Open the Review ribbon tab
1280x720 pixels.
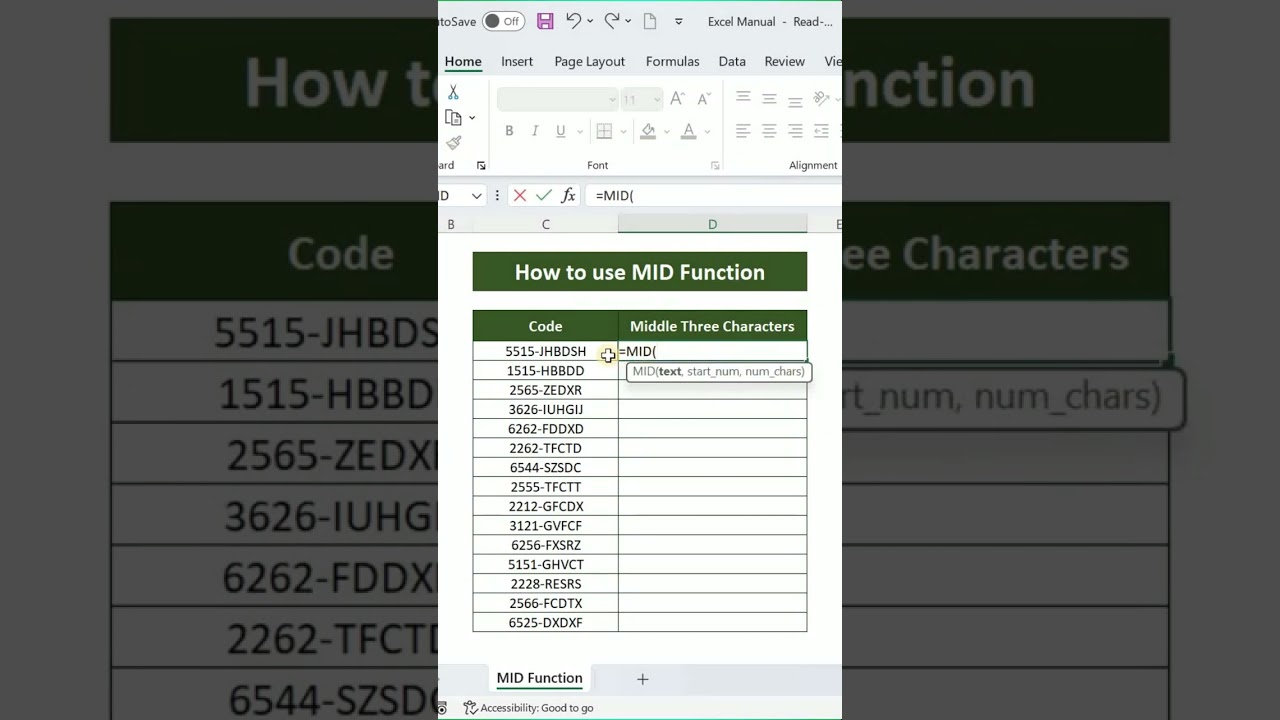point(784,61)
